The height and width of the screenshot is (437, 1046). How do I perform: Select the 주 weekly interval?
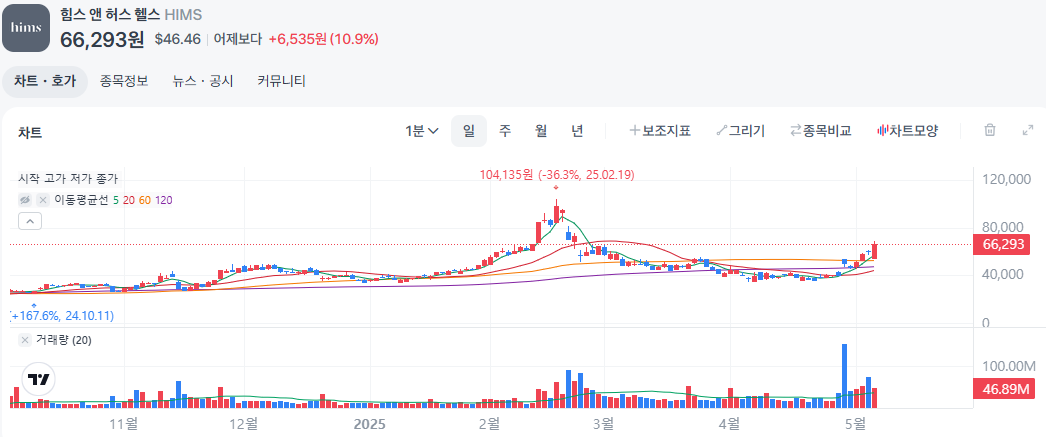(x=505, y=131)
